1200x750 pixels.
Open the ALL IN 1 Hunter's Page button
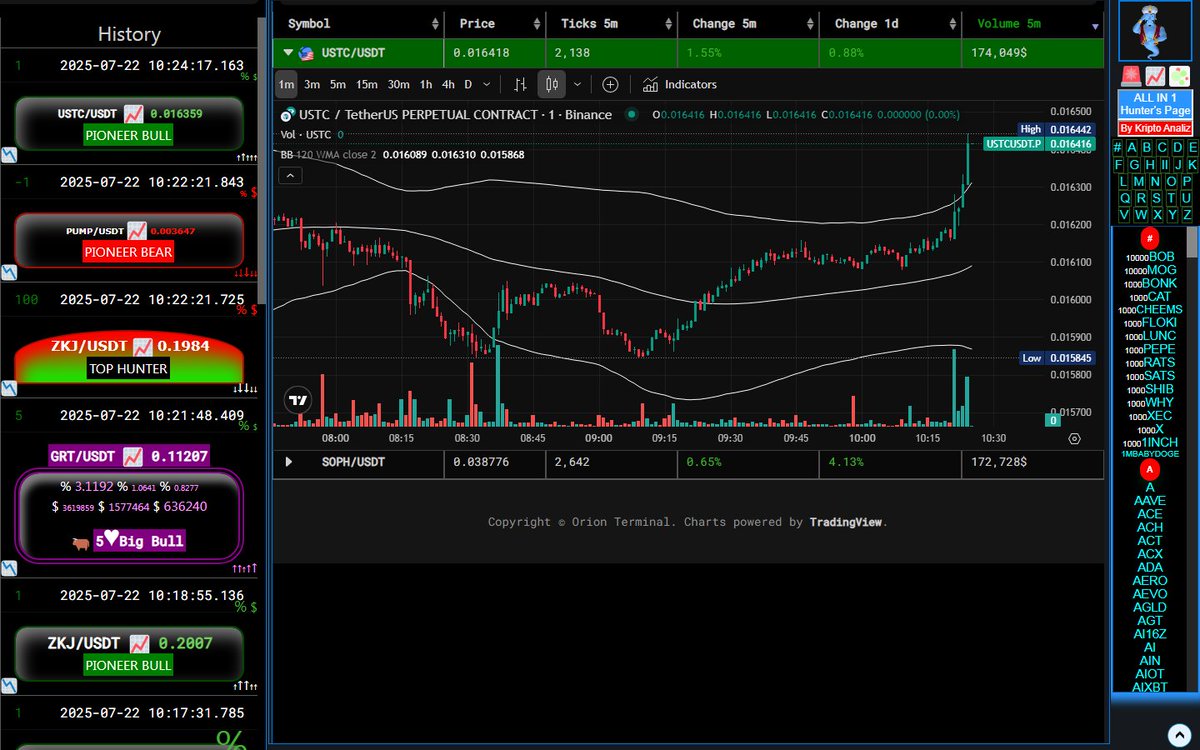point(1155,104)
